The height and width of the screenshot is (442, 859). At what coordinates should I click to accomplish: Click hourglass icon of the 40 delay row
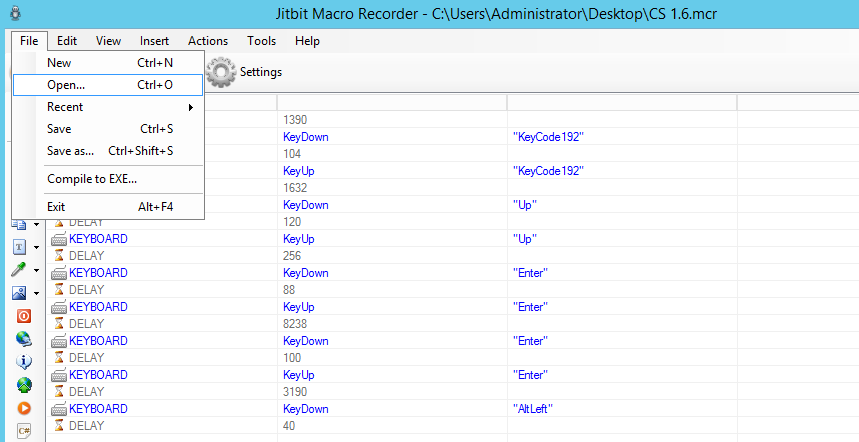click(x=59, y=426)
